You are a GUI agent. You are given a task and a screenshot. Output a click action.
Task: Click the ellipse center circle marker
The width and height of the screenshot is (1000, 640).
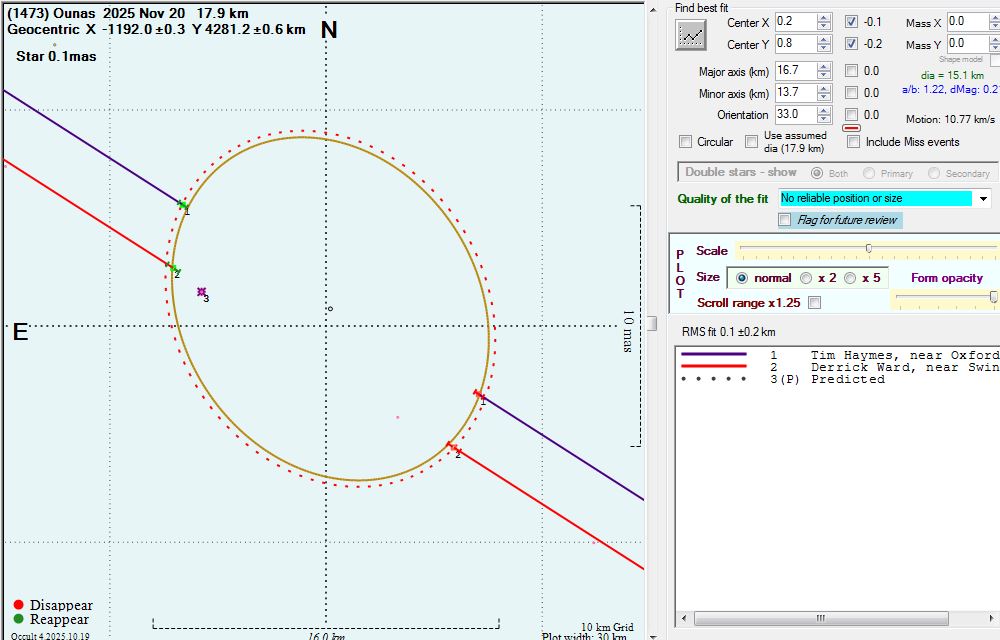tap(330, 309)
